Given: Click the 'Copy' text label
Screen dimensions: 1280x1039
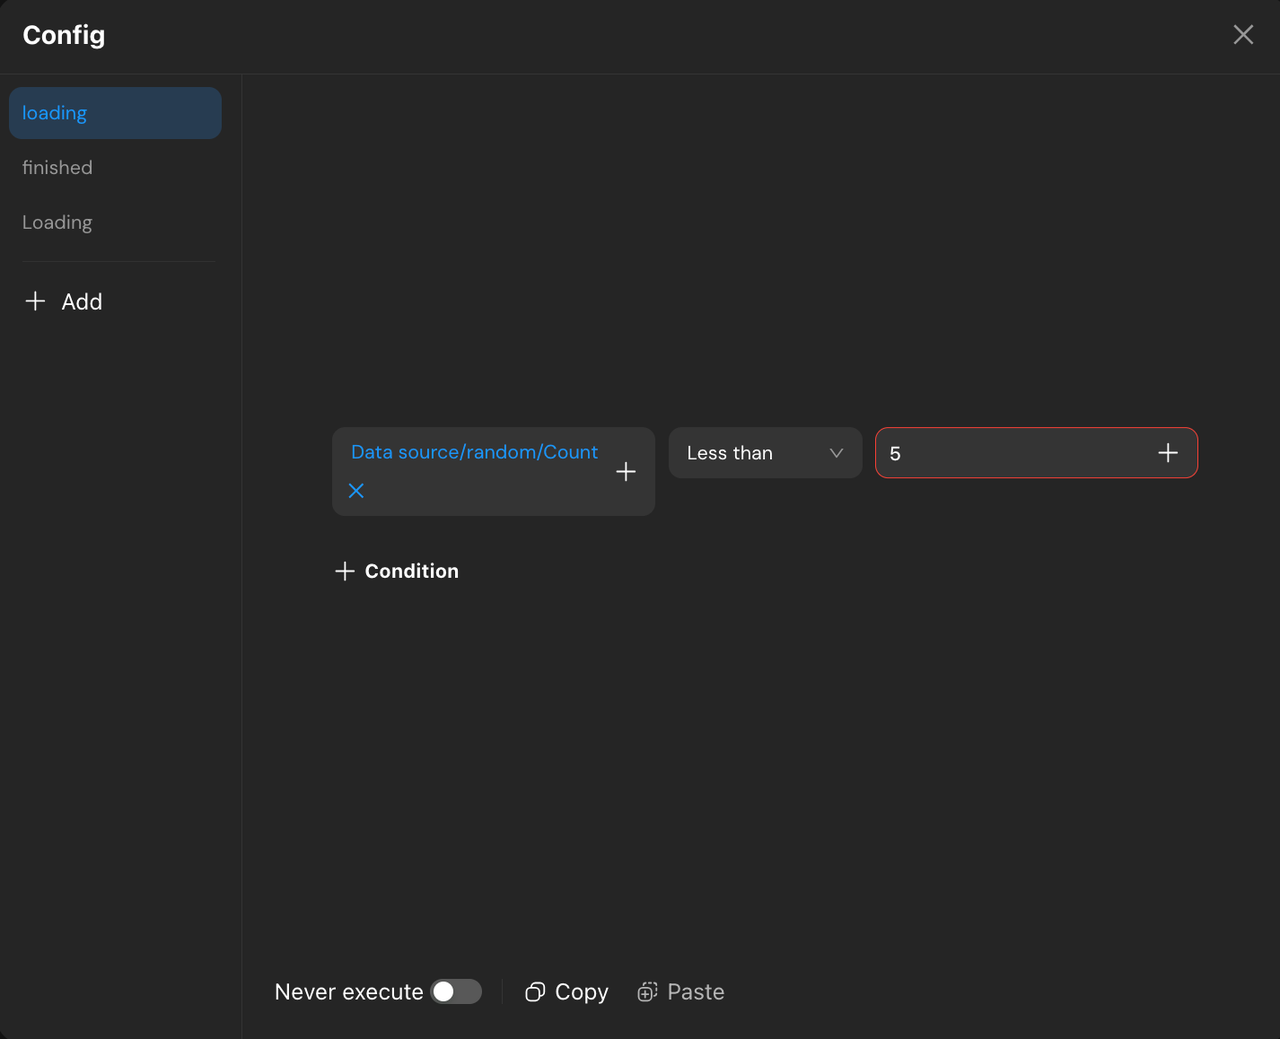Looking at the screenshot, I should click(x=581, y=992).
